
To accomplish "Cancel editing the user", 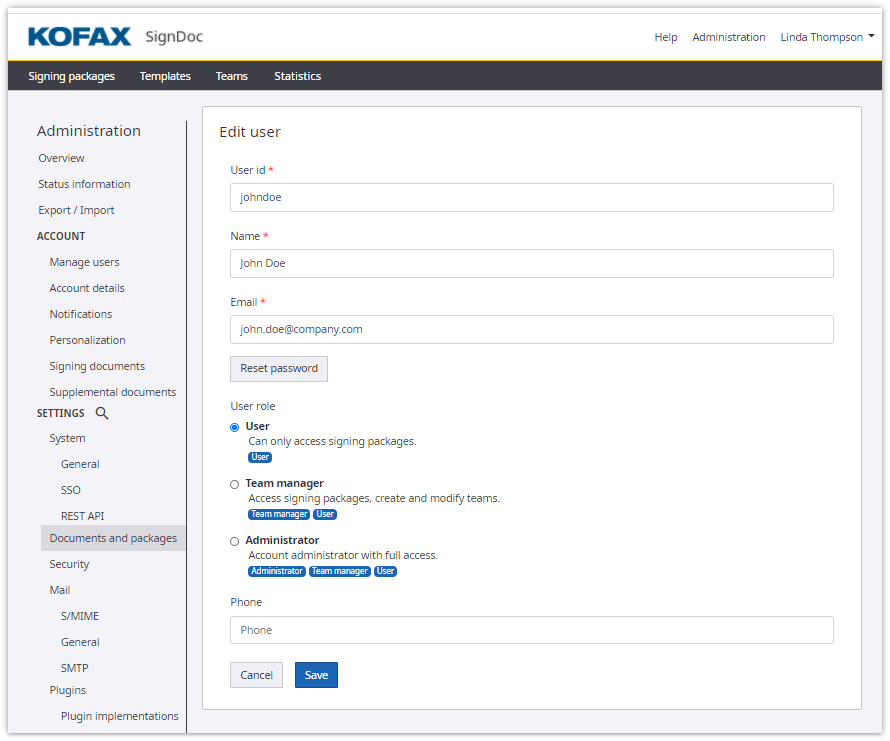I will [256, 675].
